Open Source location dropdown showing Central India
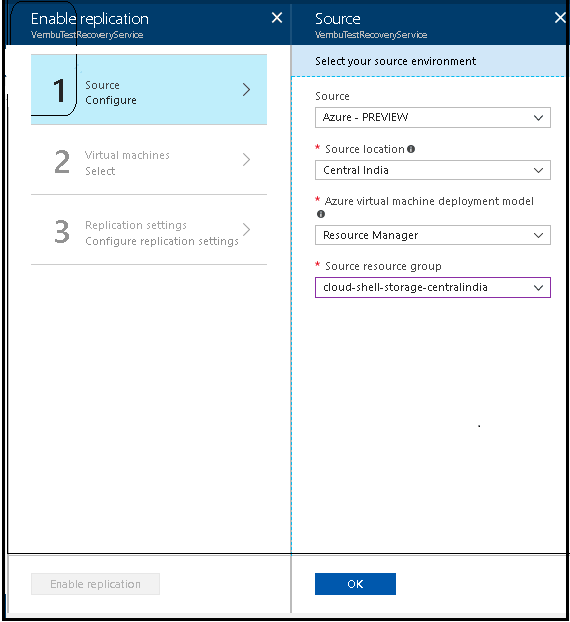 click(433, 170)
